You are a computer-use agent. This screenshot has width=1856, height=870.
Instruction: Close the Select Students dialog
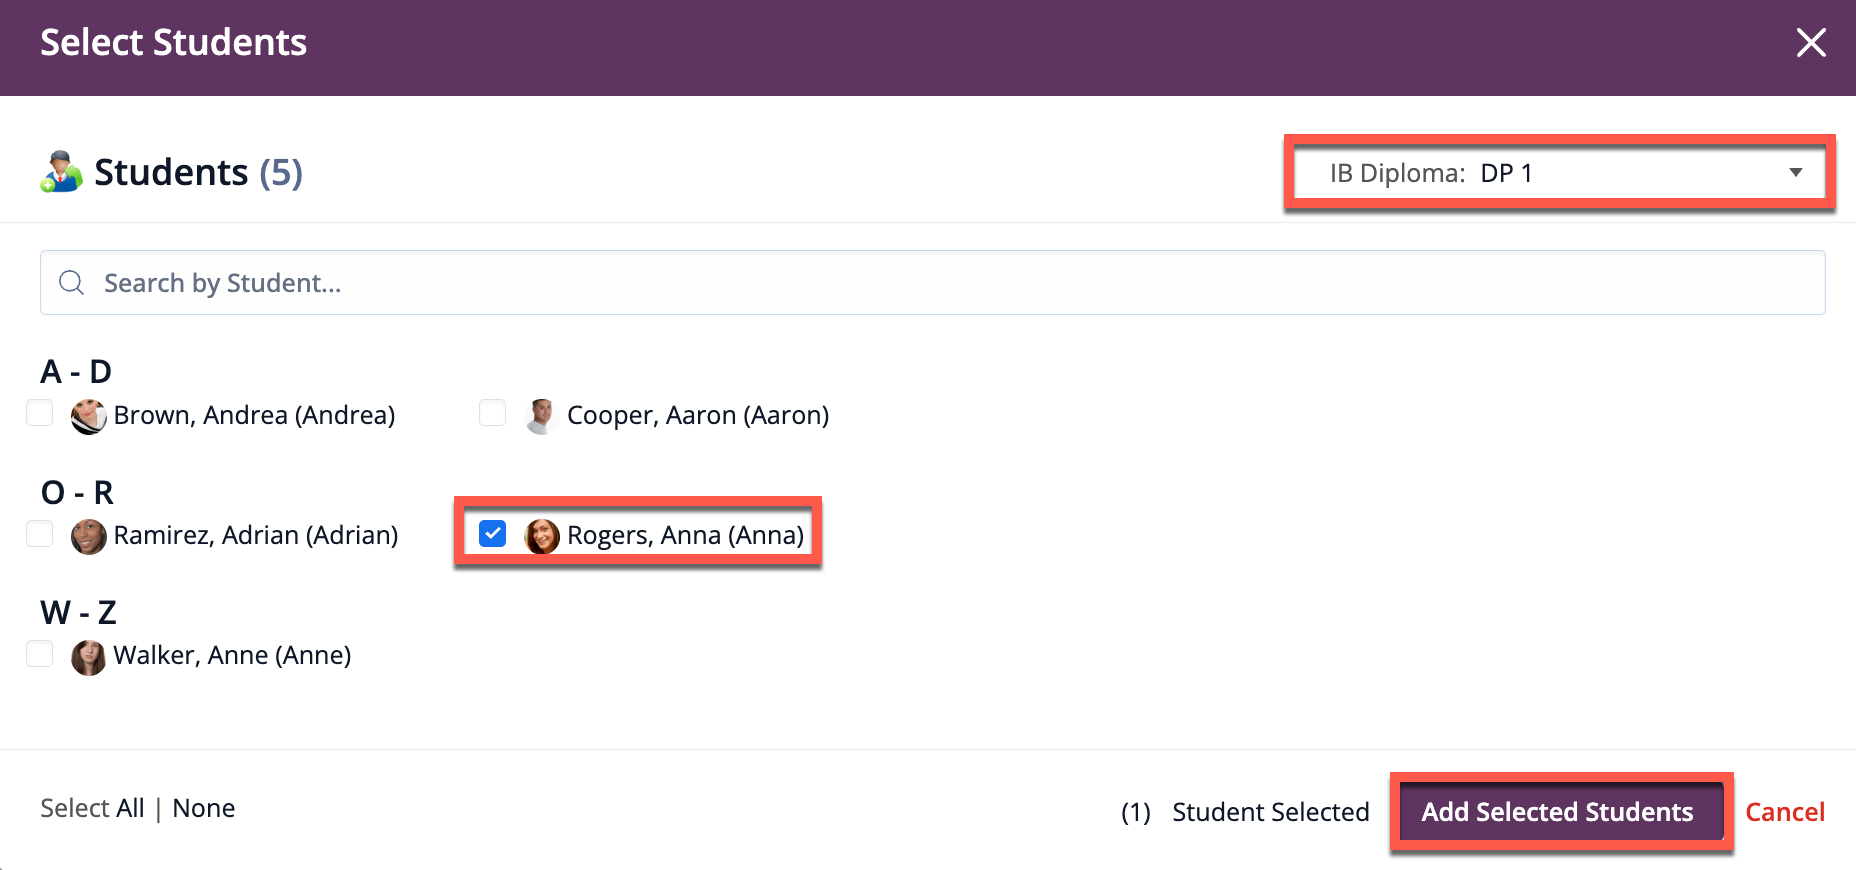pos(1810,43)
